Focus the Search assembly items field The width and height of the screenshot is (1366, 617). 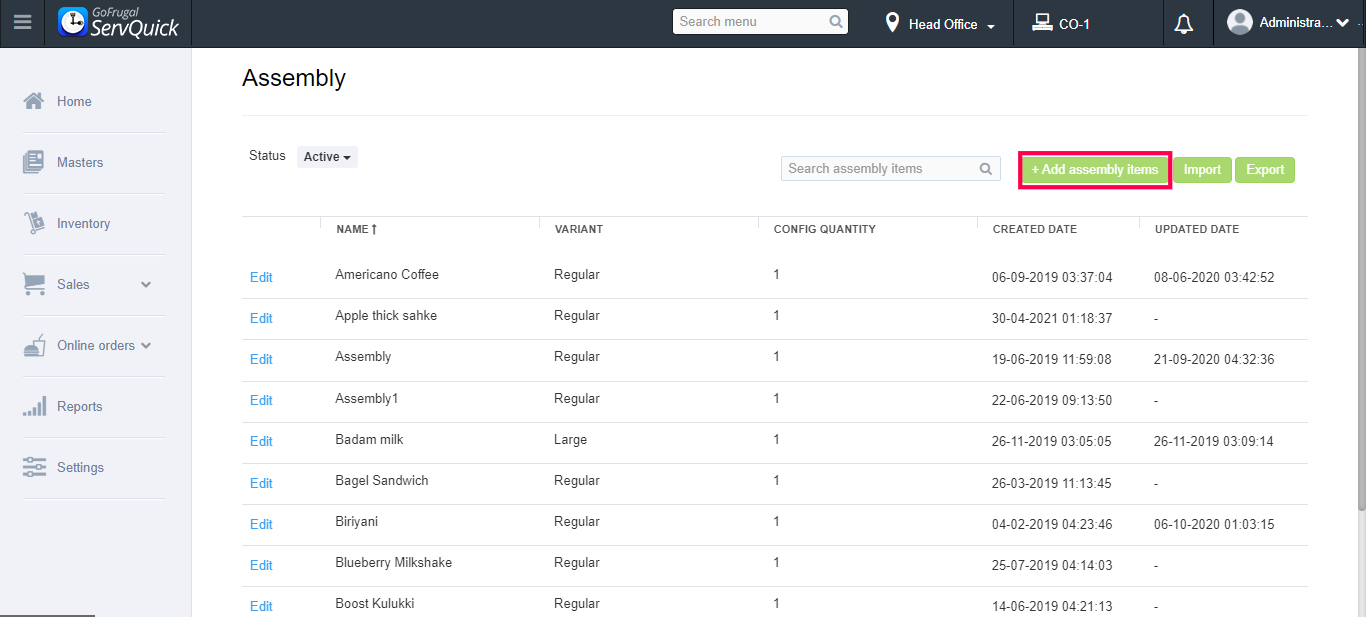(878, 169)
